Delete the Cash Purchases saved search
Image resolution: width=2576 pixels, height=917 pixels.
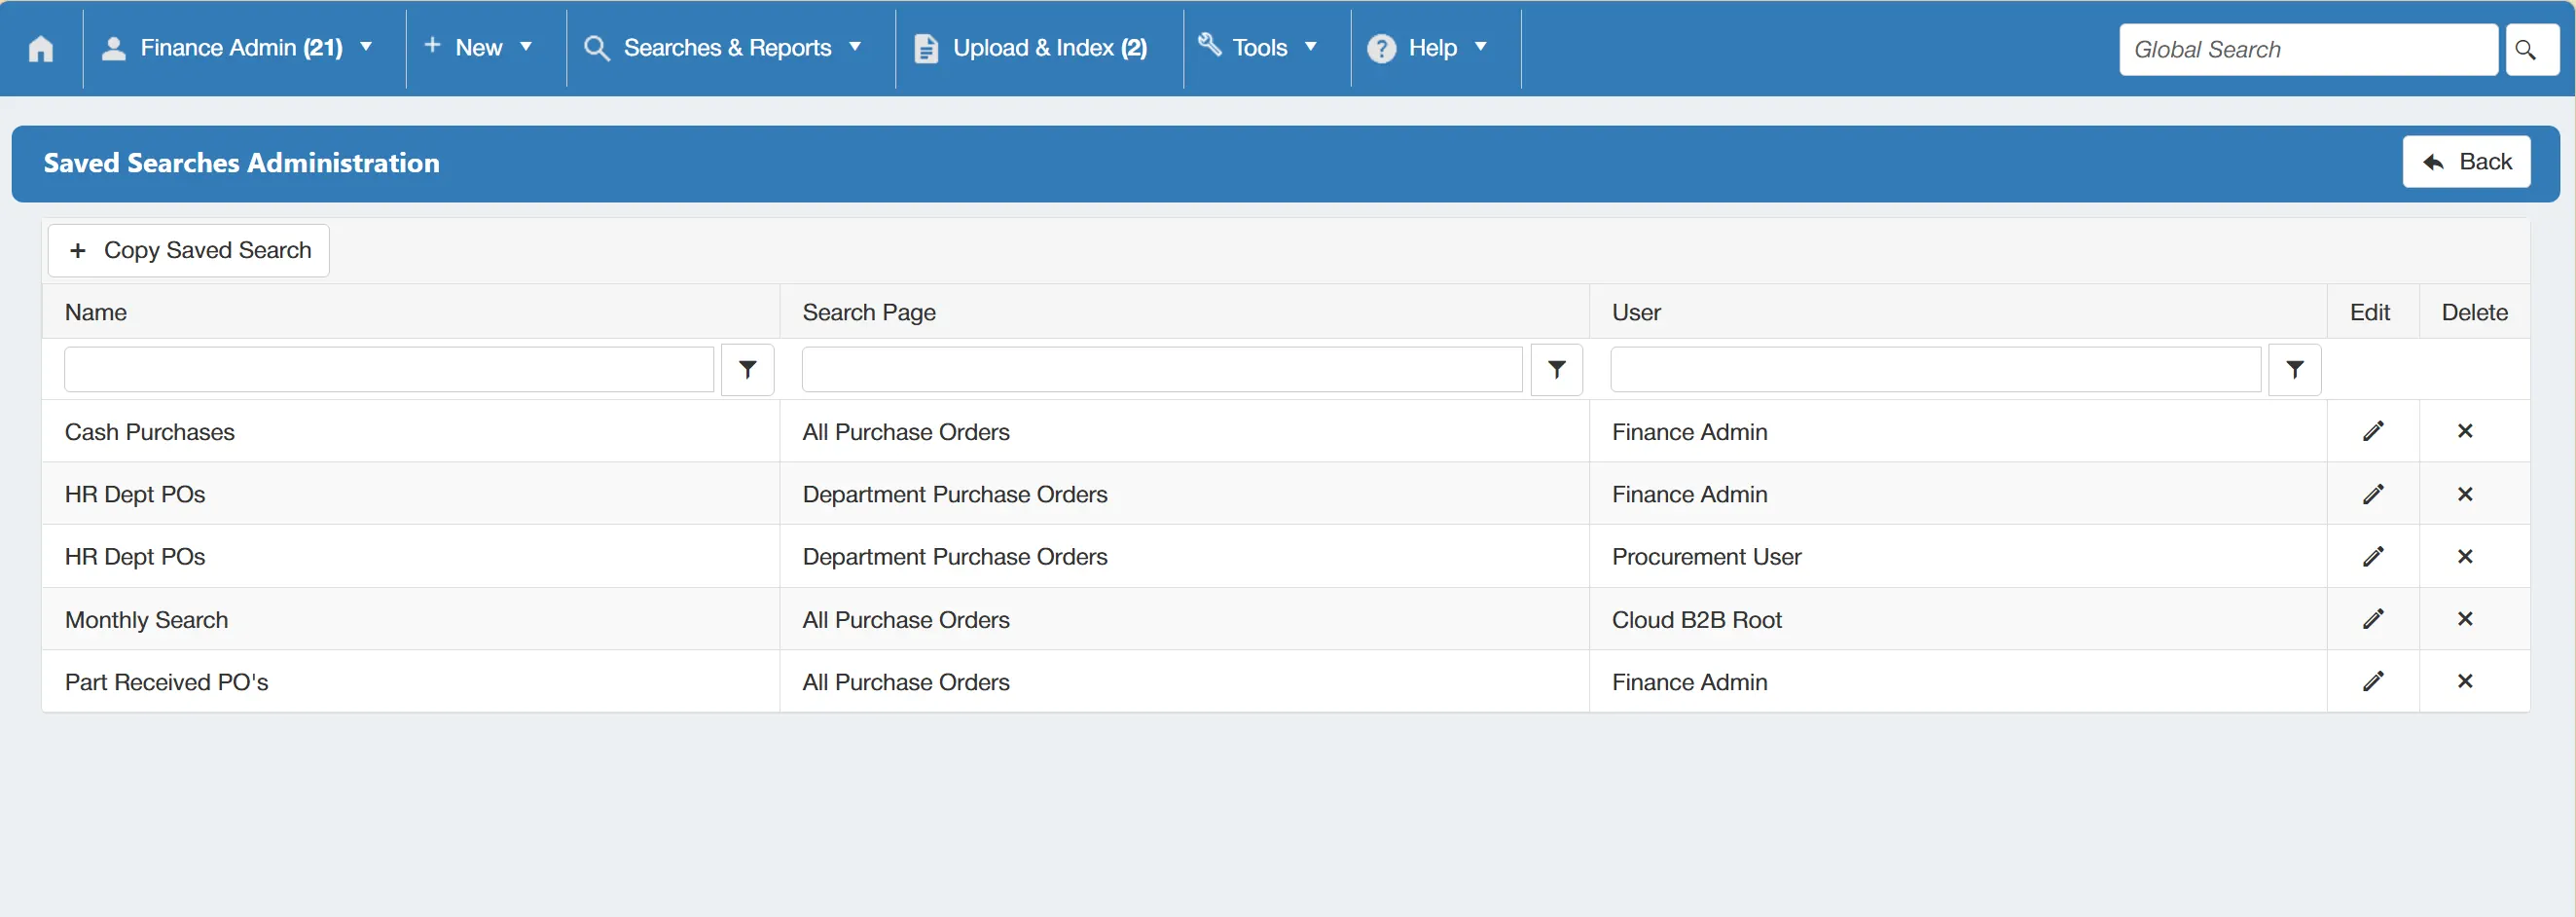(2465, 431)
